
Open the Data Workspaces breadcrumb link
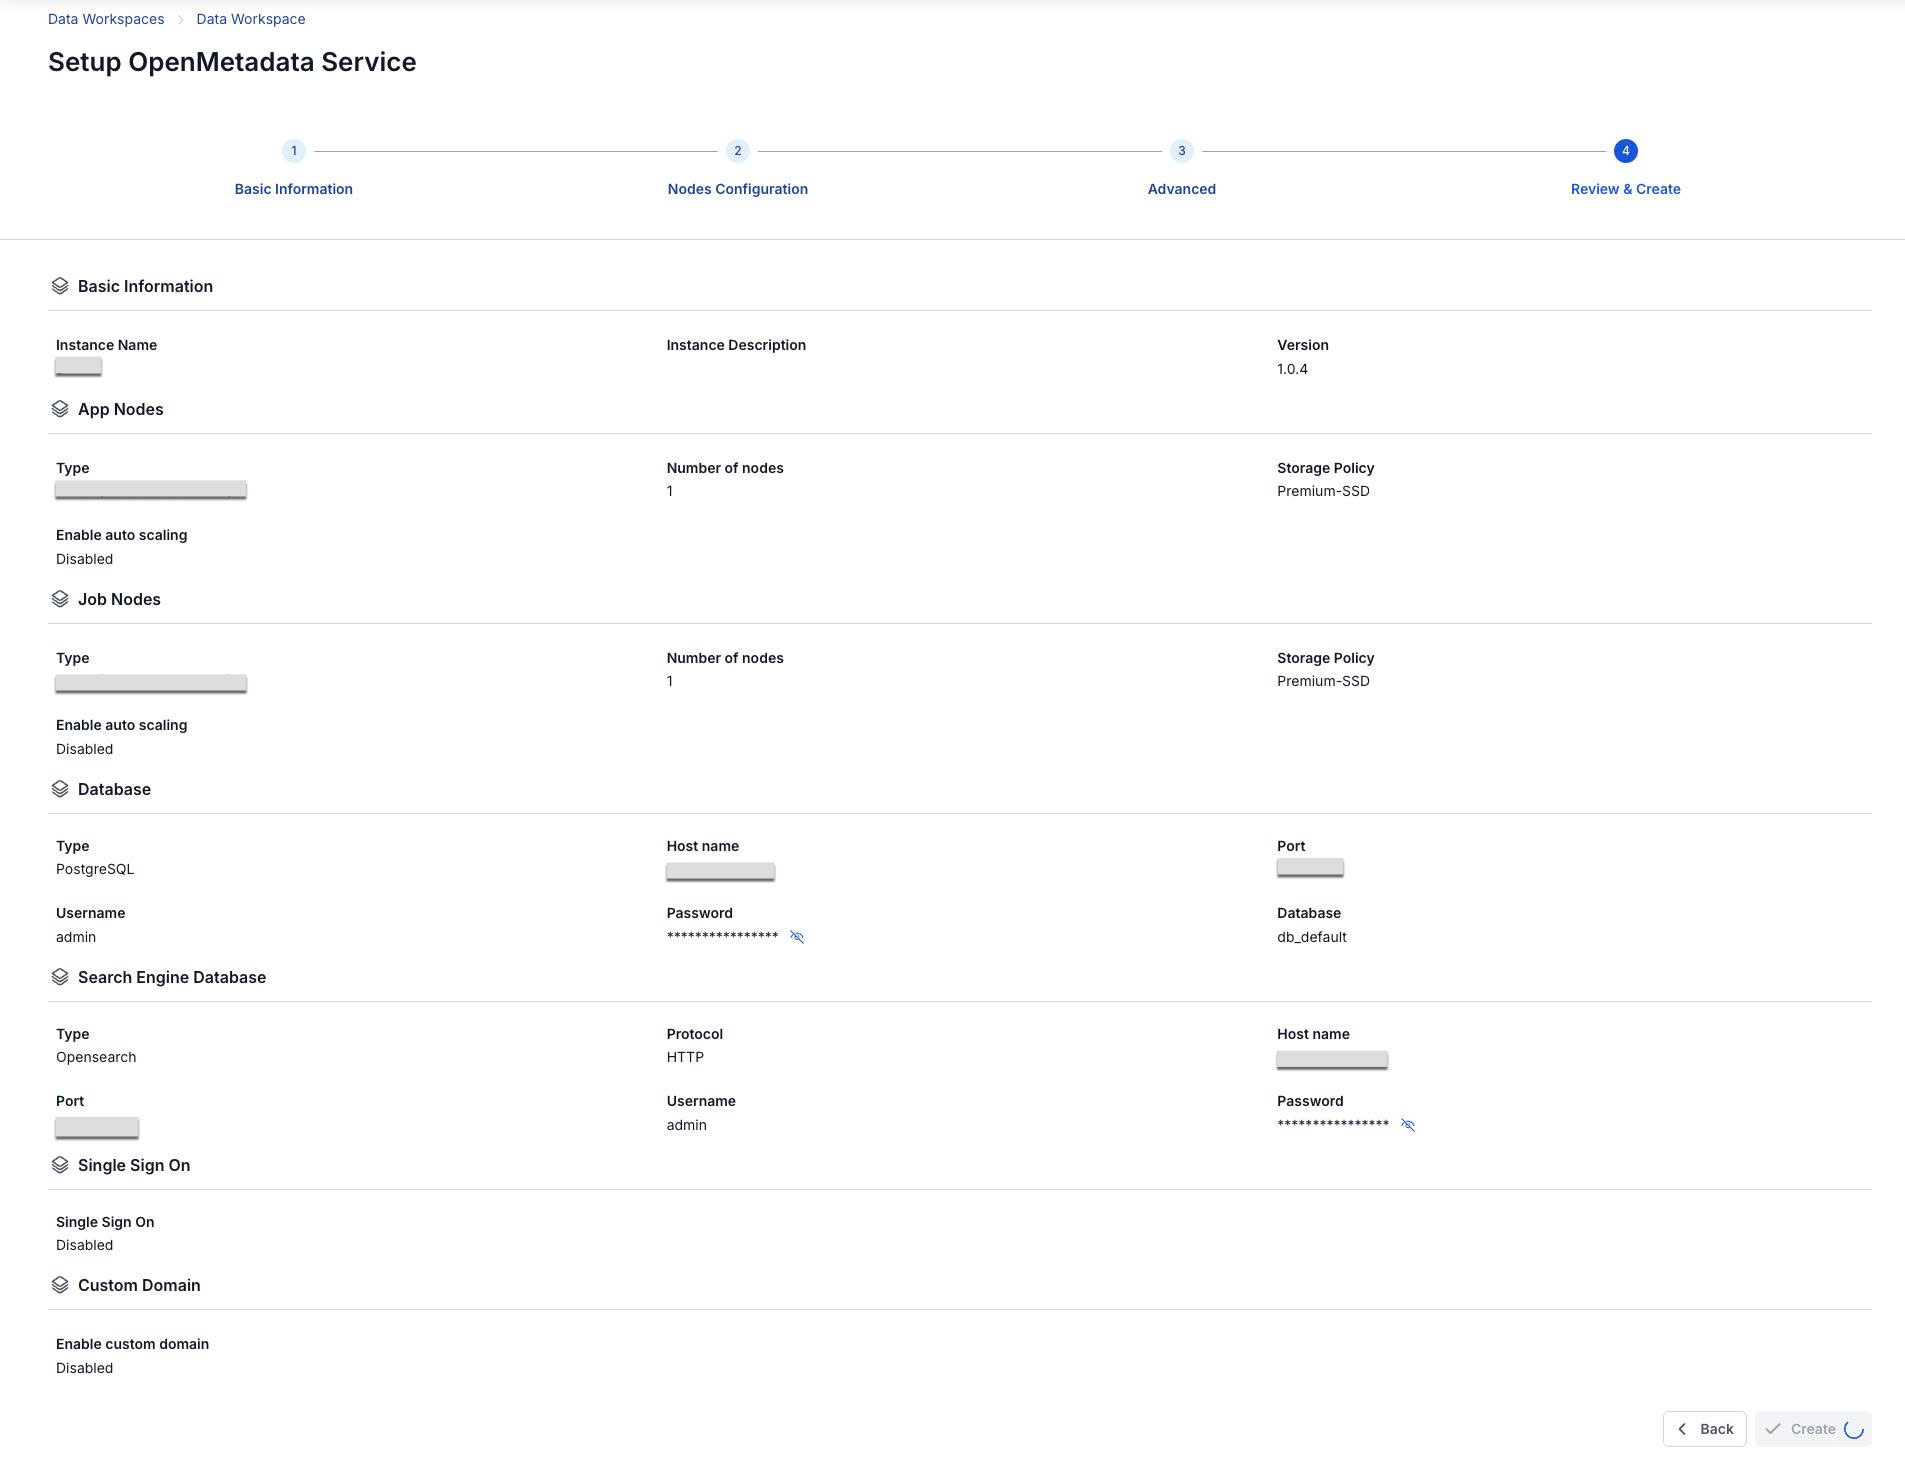[x=106, y=19]
